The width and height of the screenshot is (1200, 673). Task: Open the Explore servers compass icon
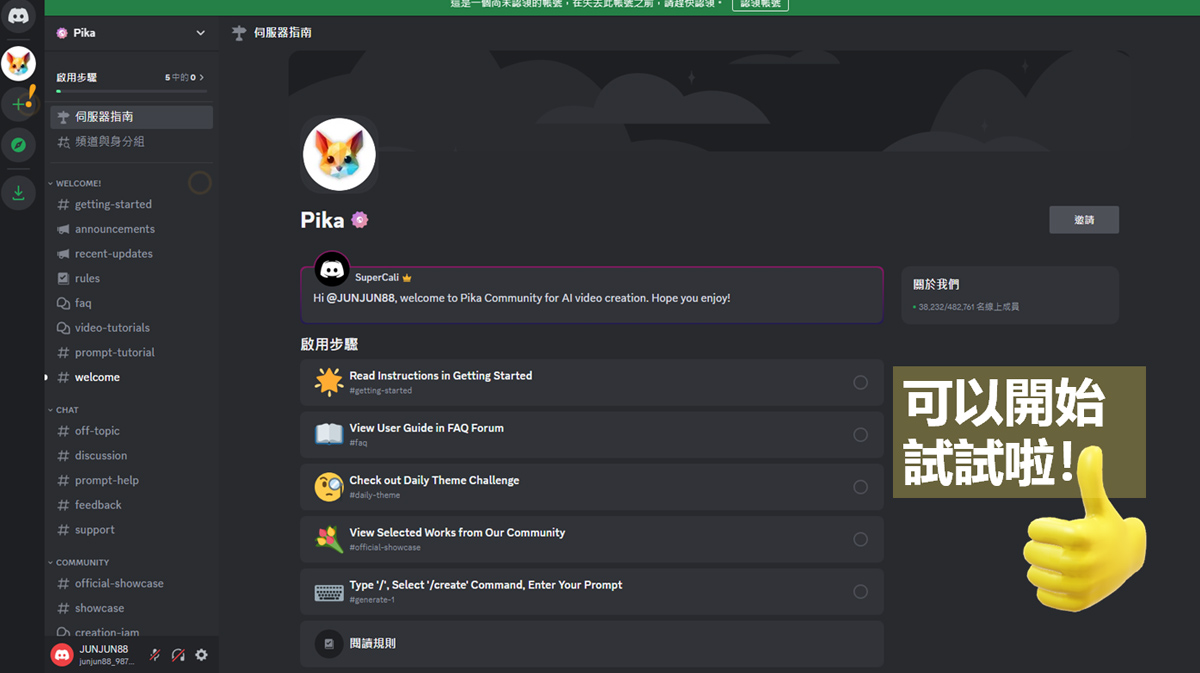18,145
